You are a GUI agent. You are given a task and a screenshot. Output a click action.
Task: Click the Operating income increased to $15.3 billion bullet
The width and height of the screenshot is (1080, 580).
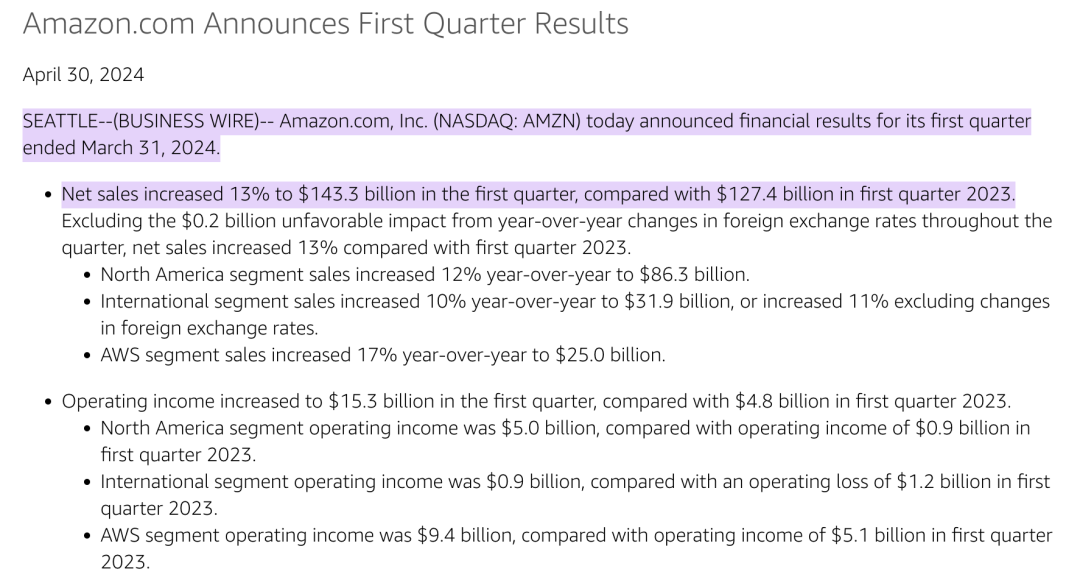(536, 401)
